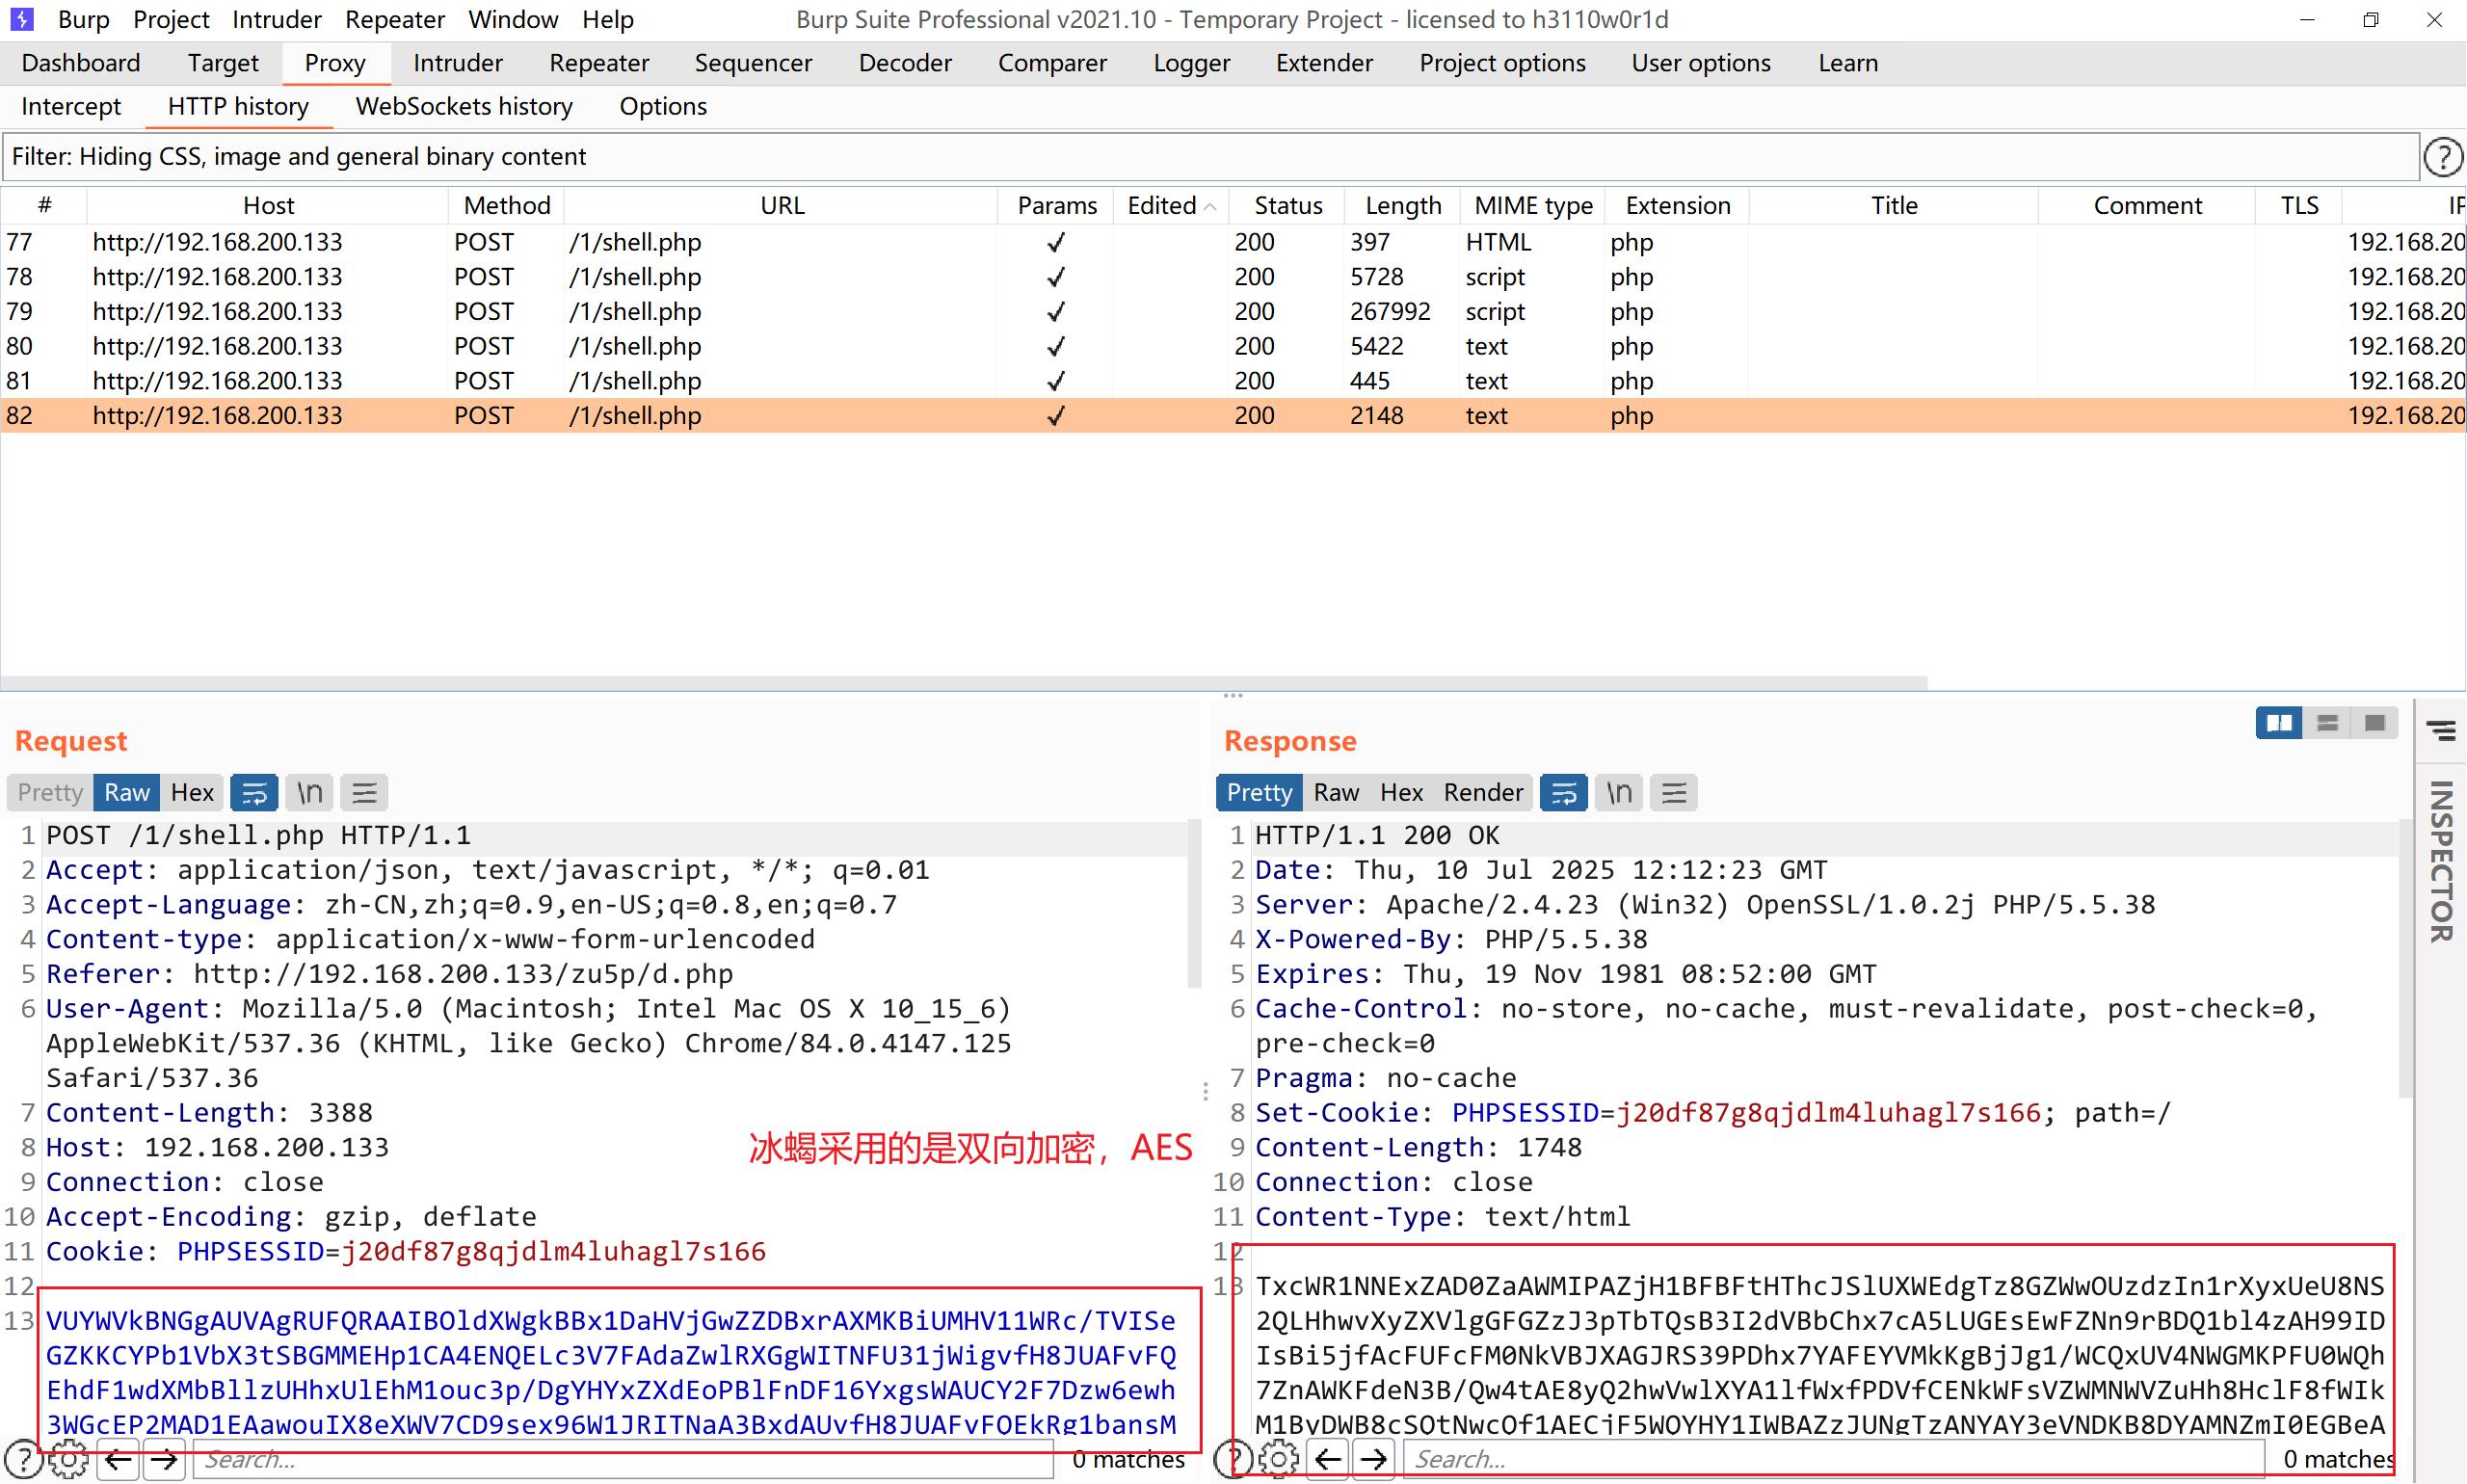Open Request message editor menu icon

tap(364, 793)
